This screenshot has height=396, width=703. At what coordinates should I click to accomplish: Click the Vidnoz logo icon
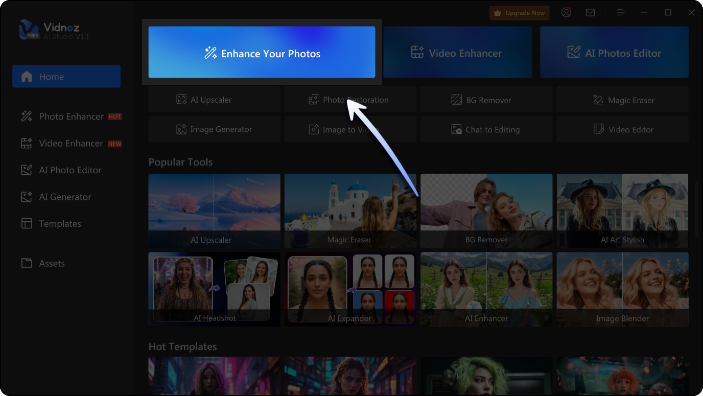(29, 30)
